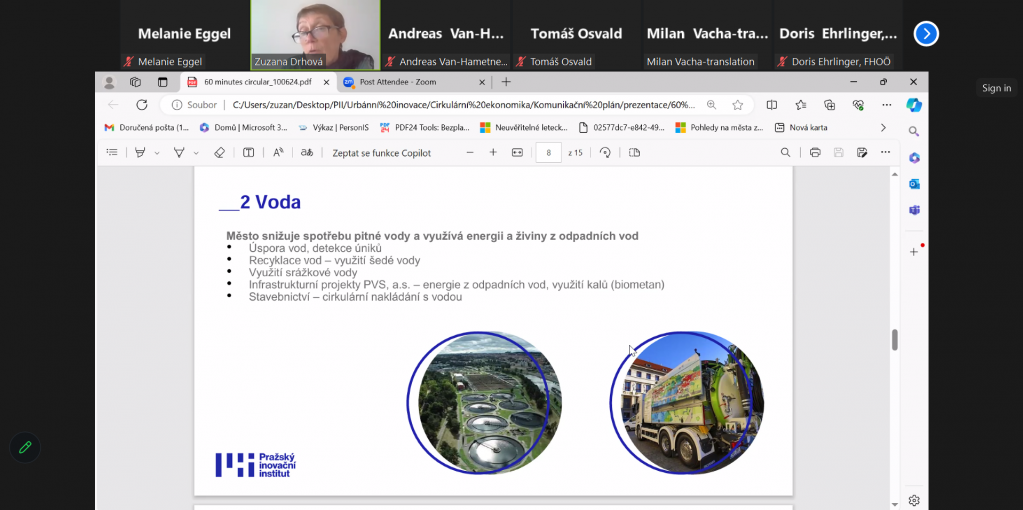Open Výkaz PersonIS bookmark
The height and width of the screenshot is (510, 1023).
[x=333, y=128]
